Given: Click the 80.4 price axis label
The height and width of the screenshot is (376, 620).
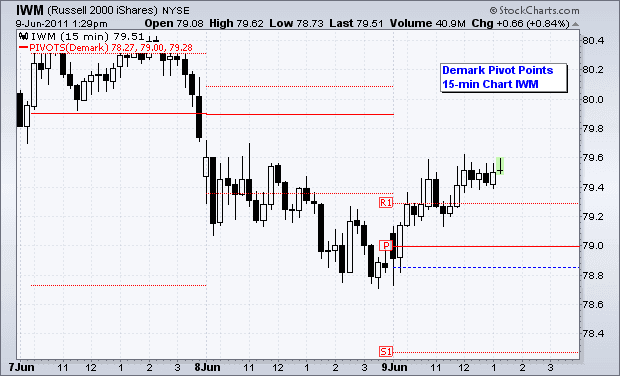Looking at the screenshot, I should (x=594, y=41).
